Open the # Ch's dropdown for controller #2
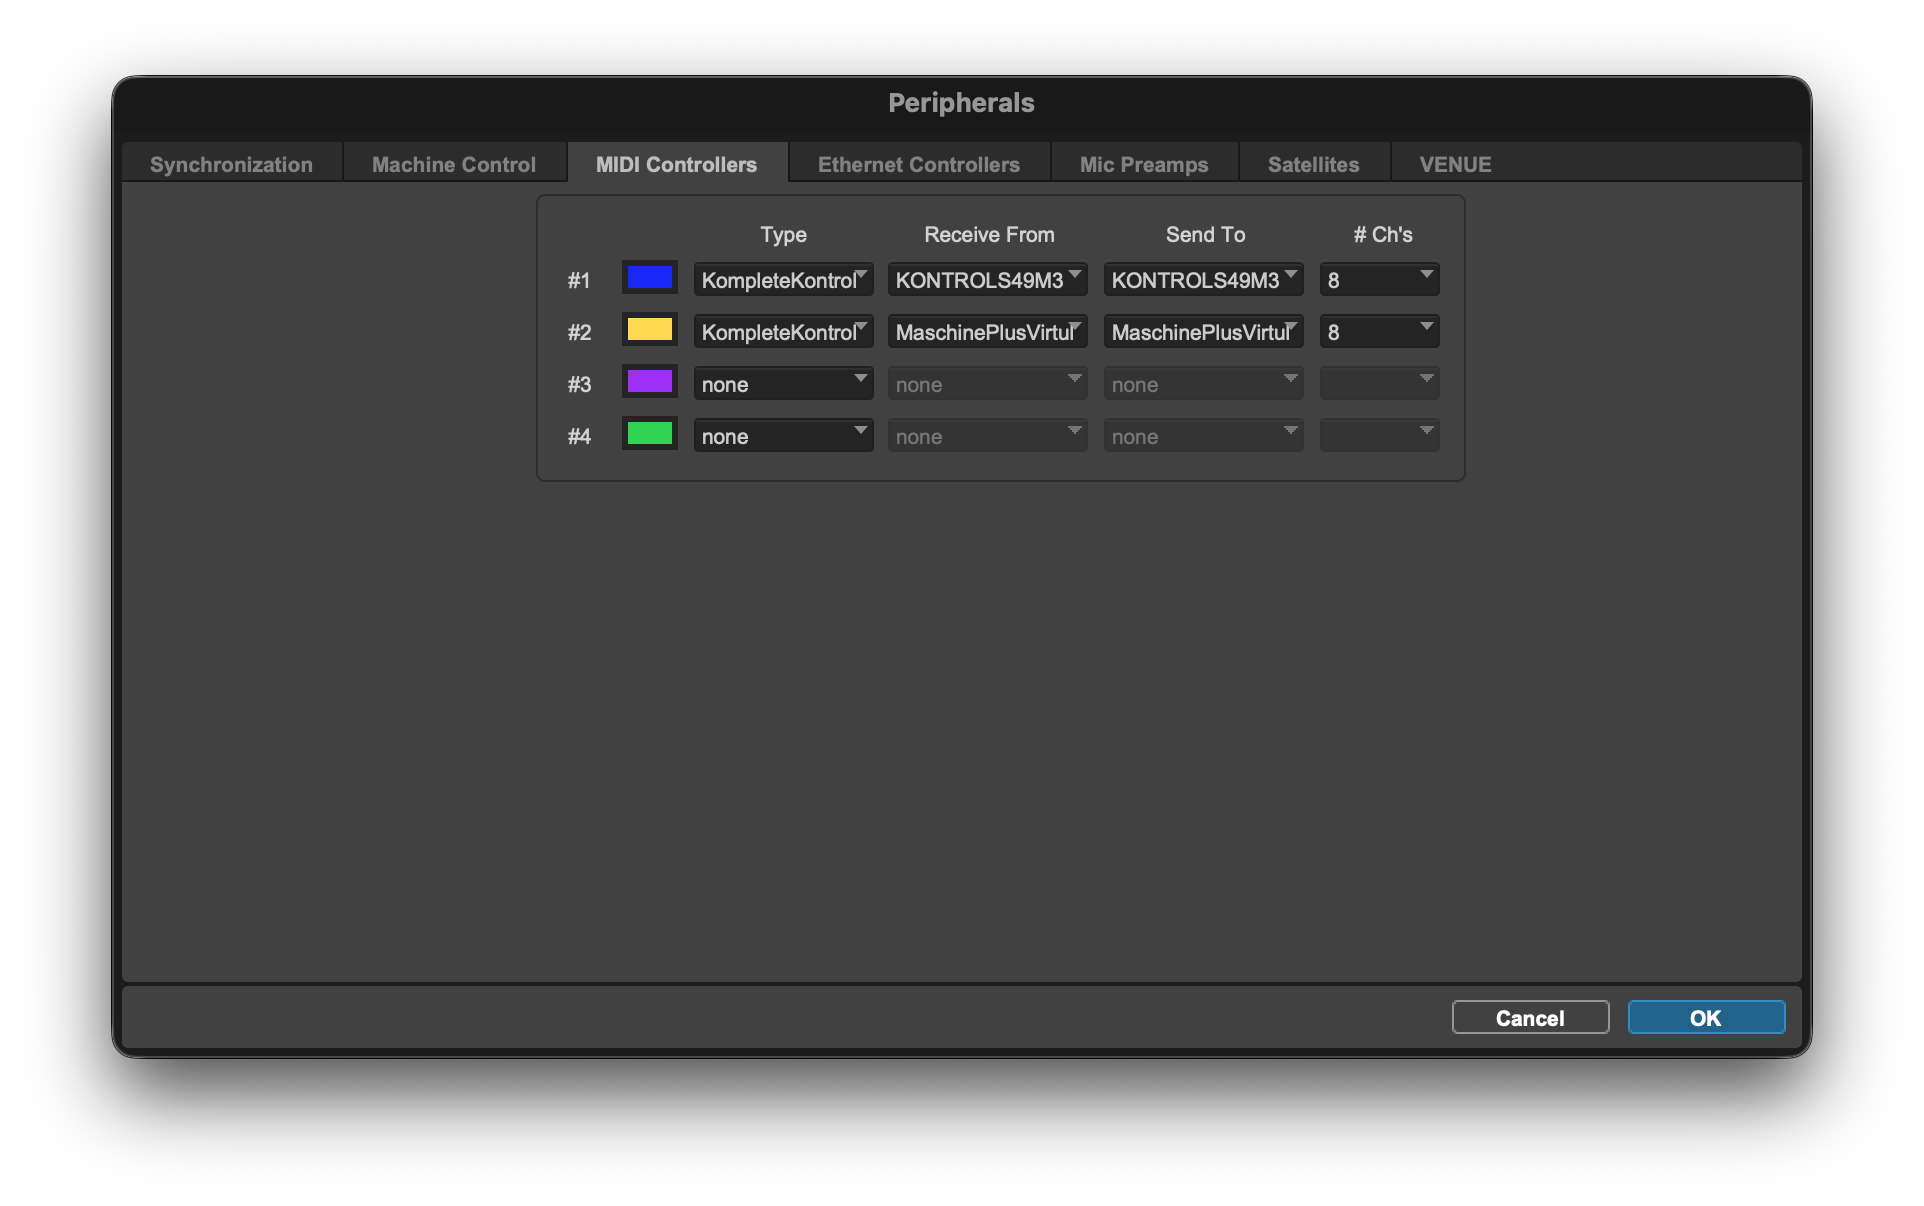1924x1206 pixels. click(1379, 332)
